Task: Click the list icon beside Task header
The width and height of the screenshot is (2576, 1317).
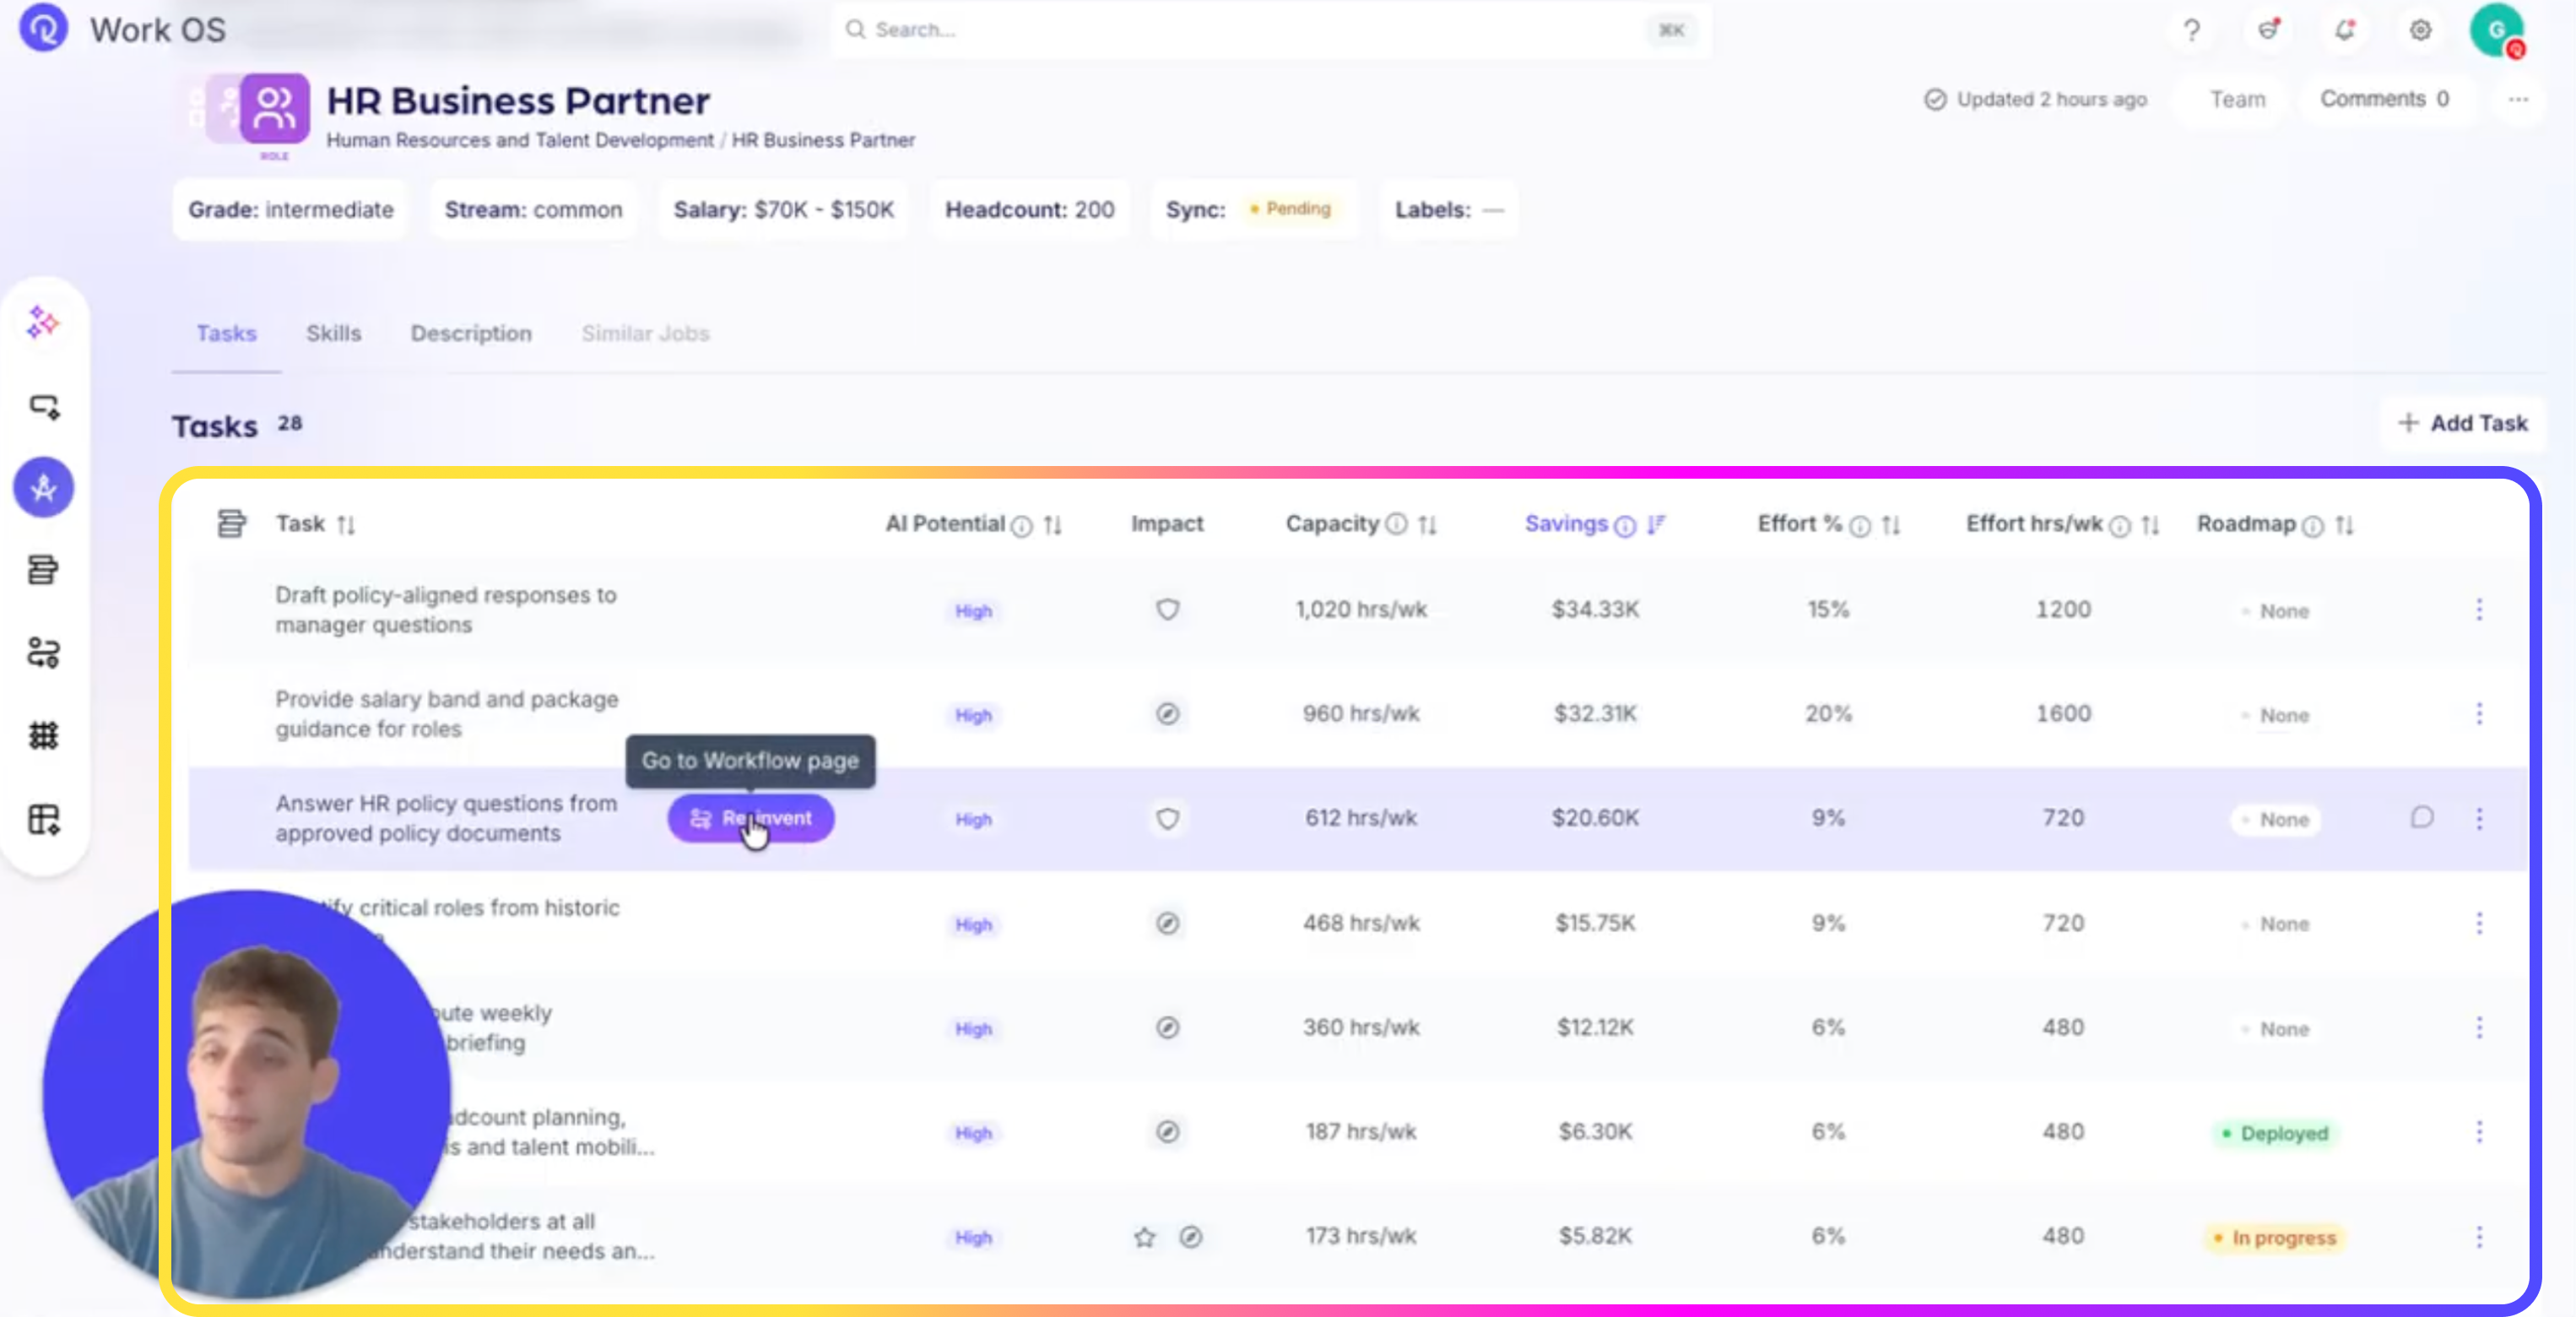Action: tap(231, 523)
